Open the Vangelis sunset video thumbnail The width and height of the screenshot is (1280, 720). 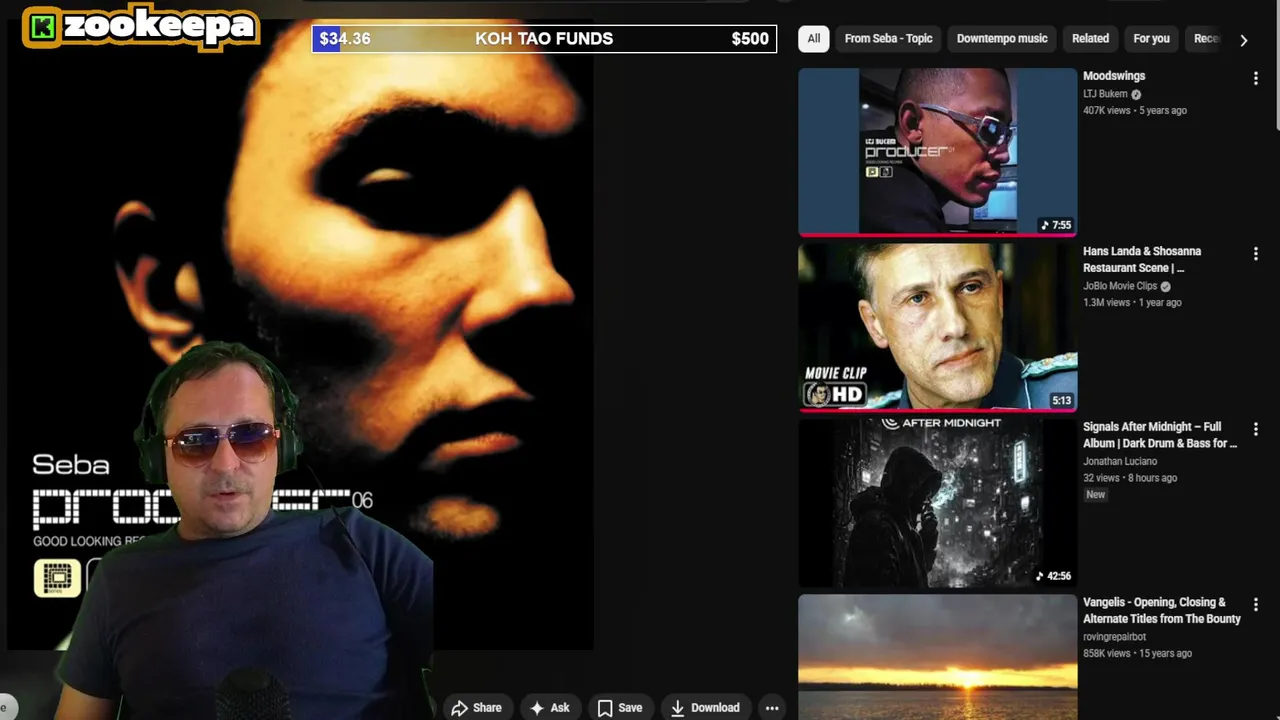click(x=938, y=657)
